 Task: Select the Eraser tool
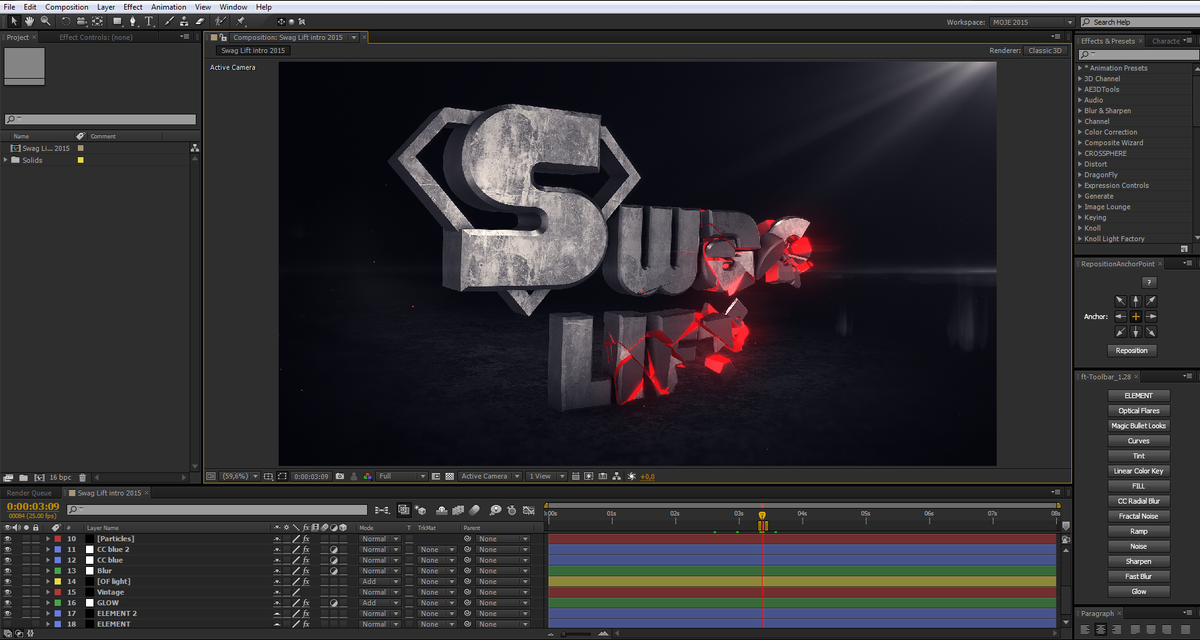[x=200, y=21]
